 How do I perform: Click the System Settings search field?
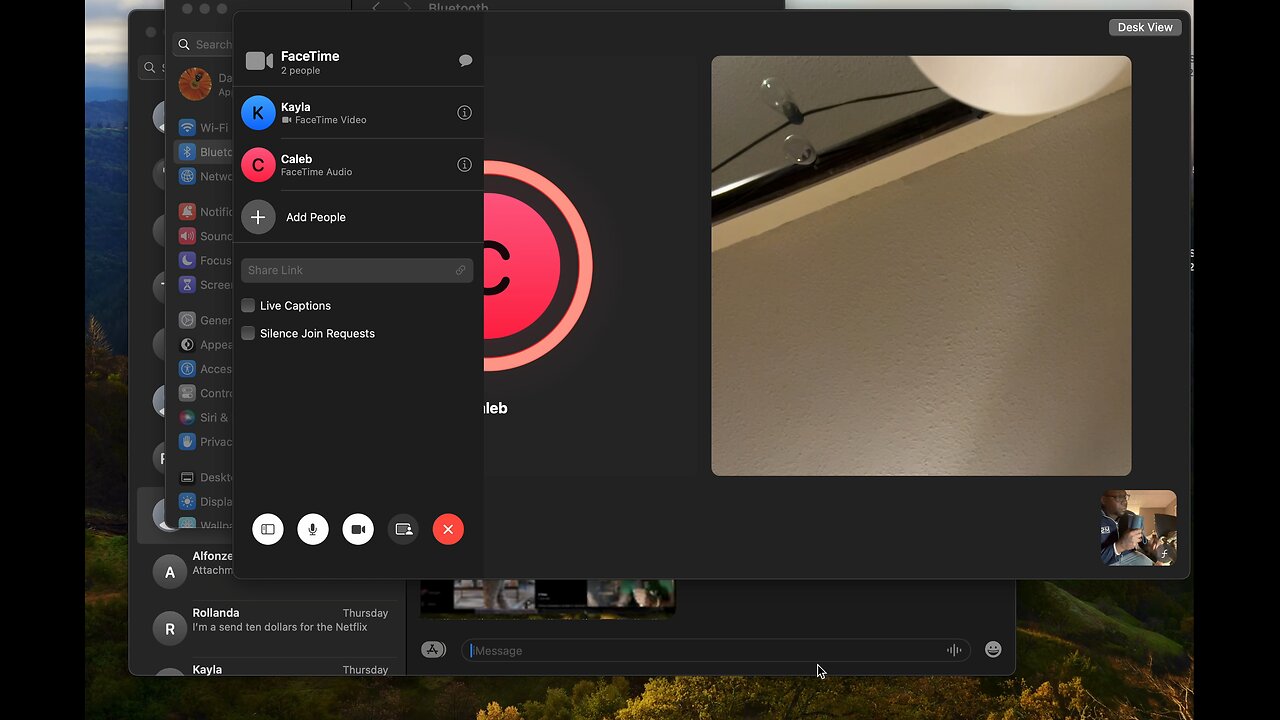[x=203, y=44]
